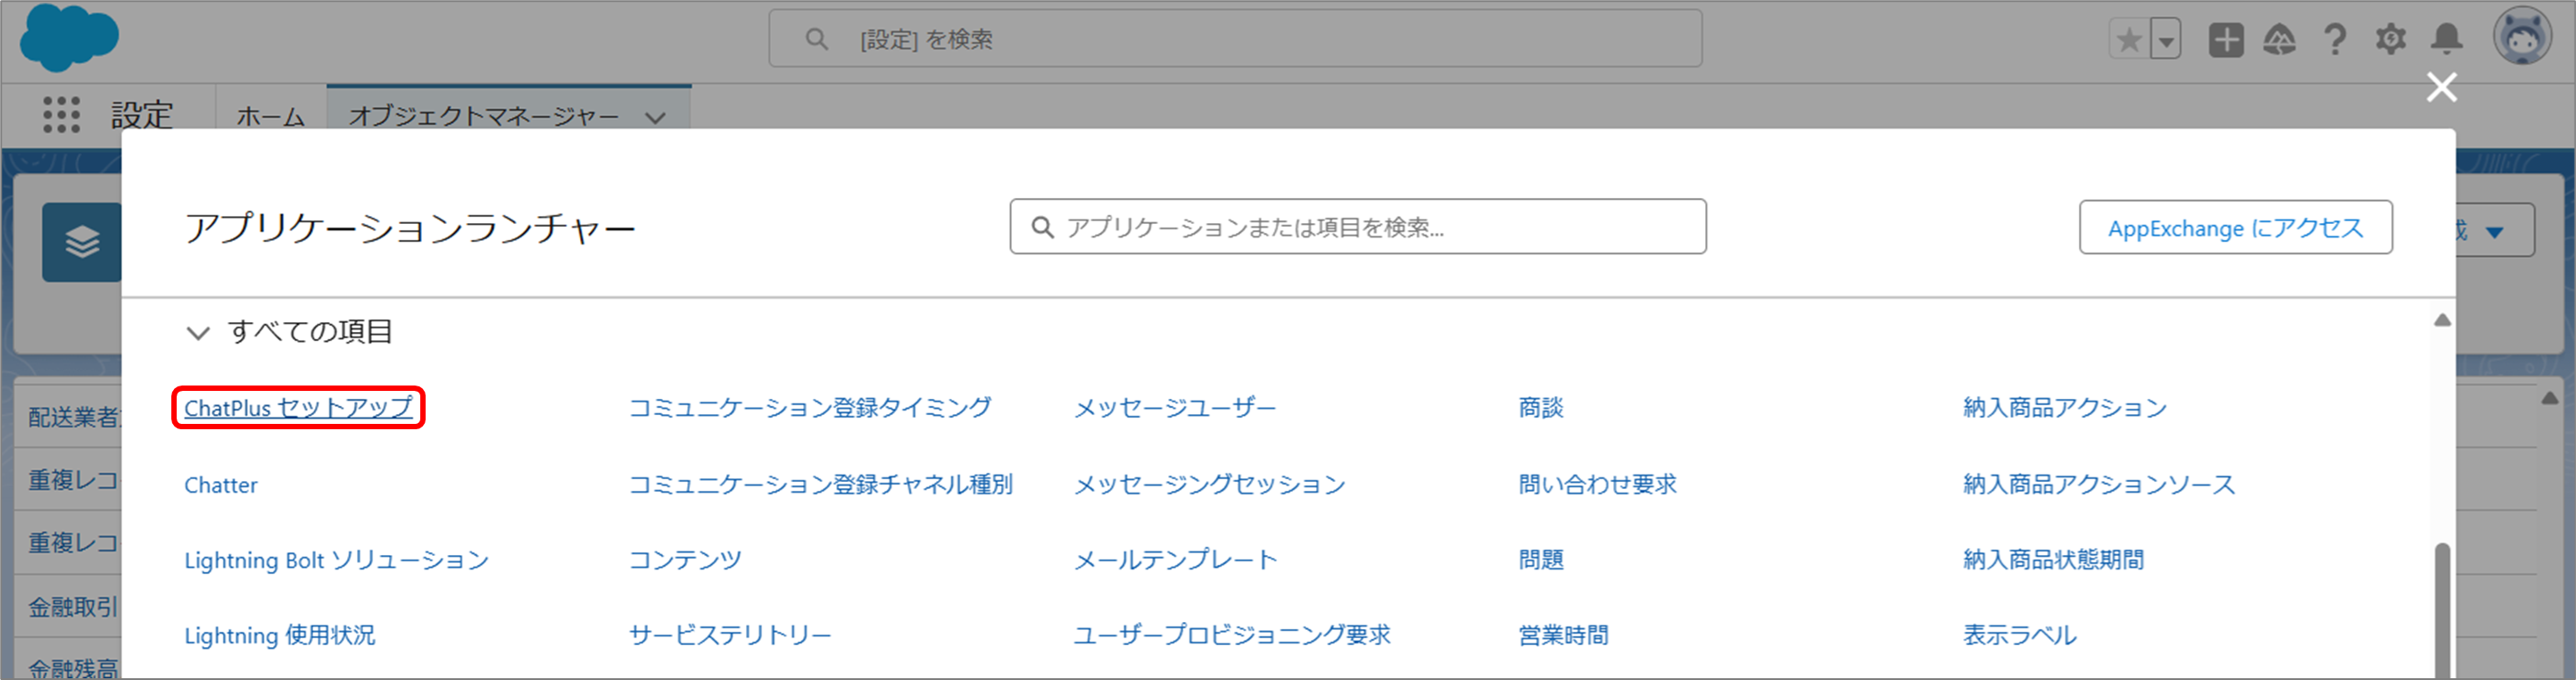Open the コンテンツ link

[x=685, y=560]
